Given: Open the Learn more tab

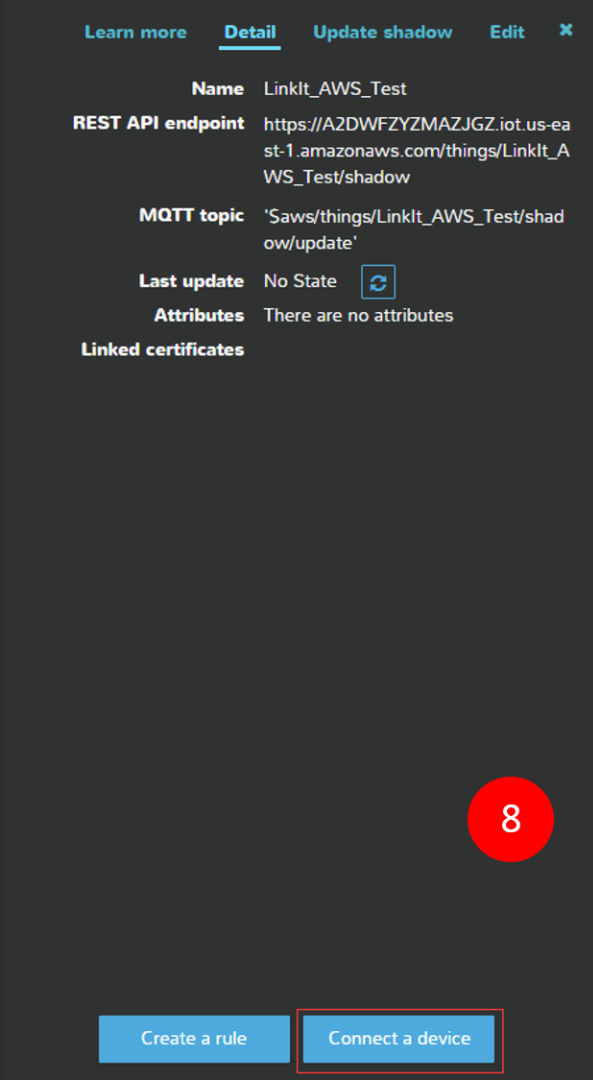Looking at the screenshot, I should (x=135, y=32).
